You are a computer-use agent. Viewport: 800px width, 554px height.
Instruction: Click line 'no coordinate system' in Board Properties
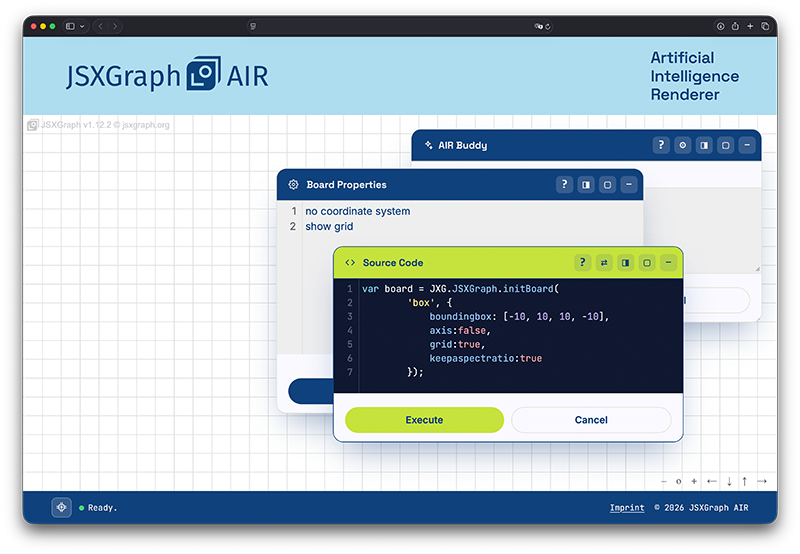tap(358, 211)
